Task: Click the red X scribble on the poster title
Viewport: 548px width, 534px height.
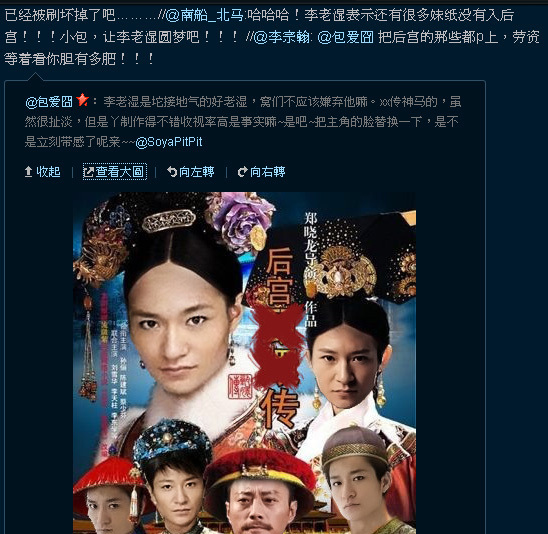Action: [278, 346]
